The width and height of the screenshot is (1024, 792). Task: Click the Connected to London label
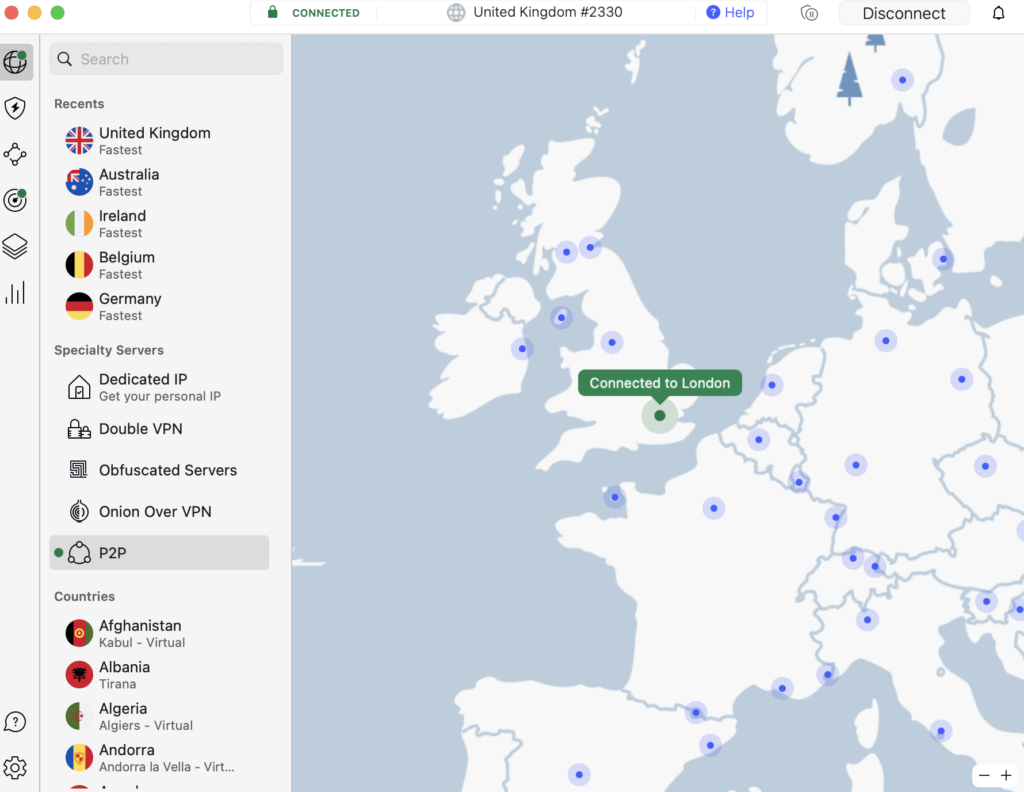[660, 383]
